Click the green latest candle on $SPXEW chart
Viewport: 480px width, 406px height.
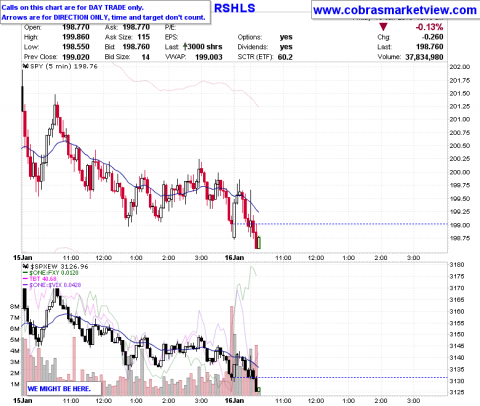(259, 390)
